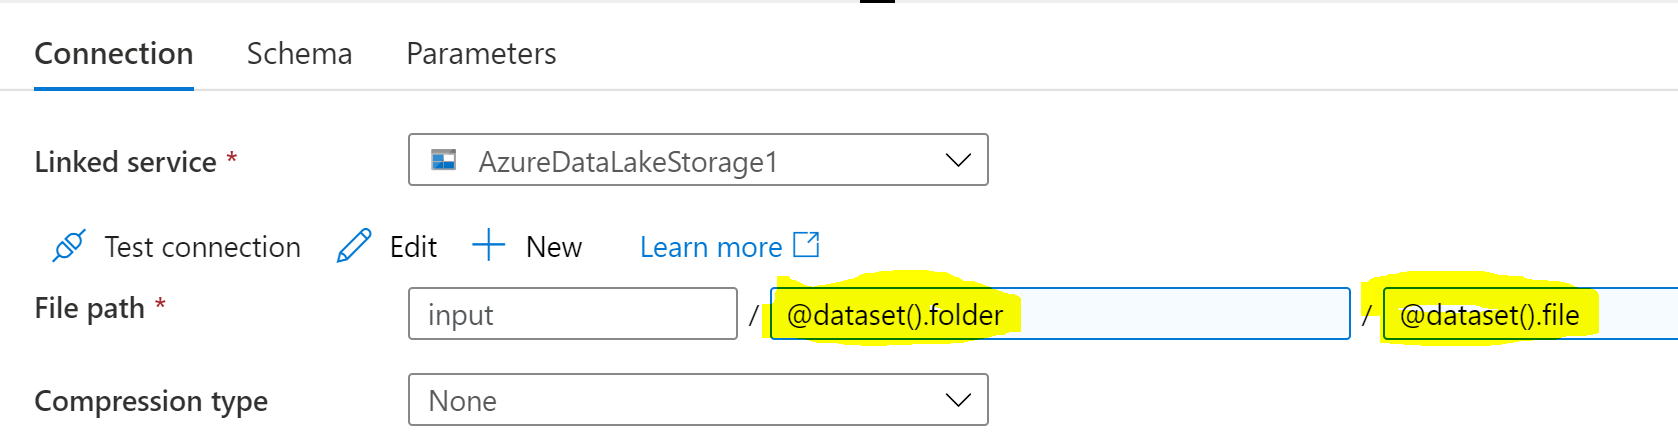Select the Connection tab
Viewport: 1678px width, 447px height.
click(x=114, y=53)
